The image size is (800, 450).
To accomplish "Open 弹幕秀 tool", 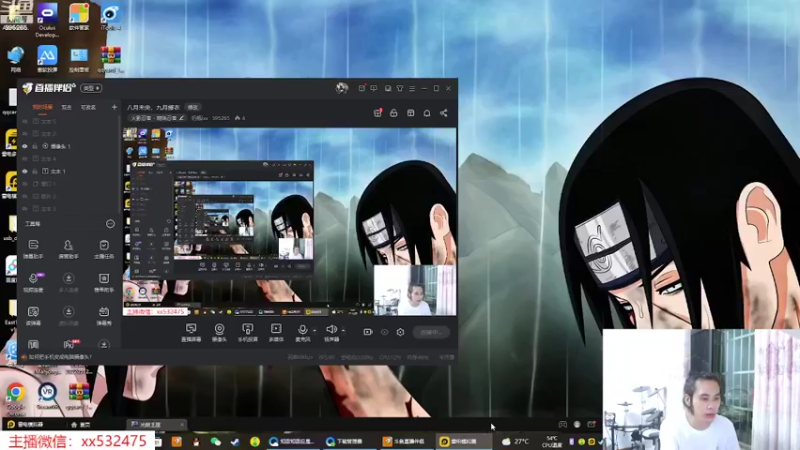I will pos(104,315).
